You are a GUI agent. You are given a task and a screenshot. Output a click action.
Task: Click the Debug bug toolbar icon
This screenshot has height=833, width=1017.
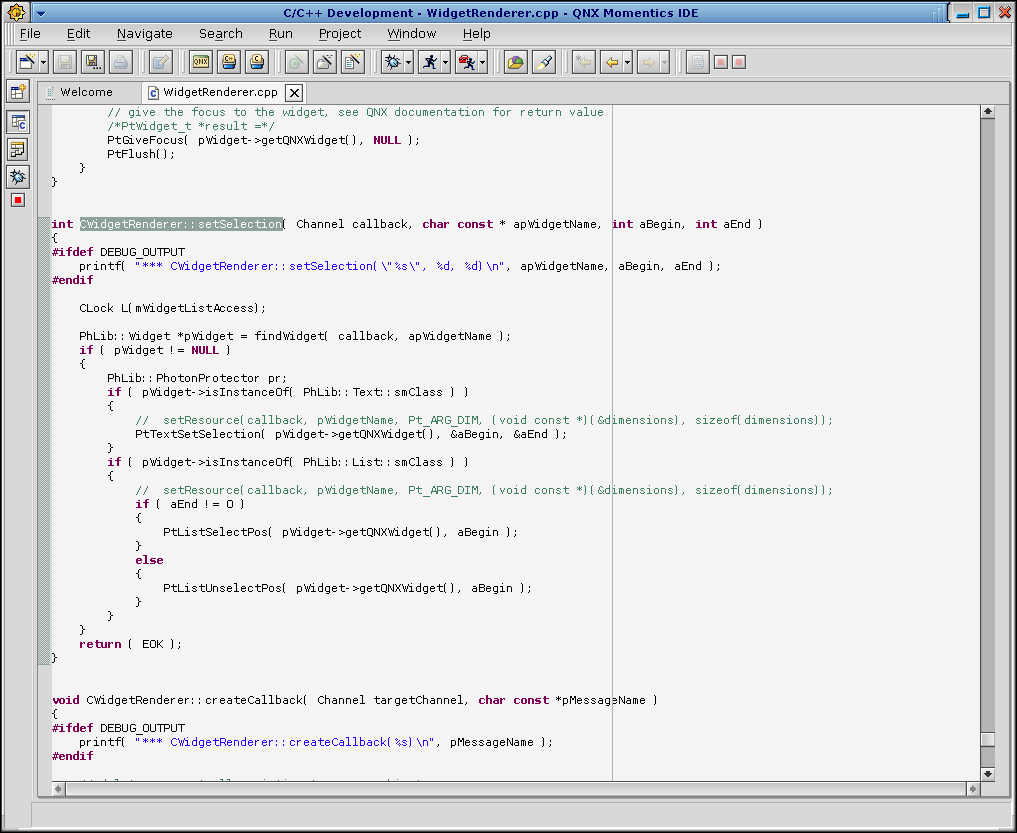click(391, 63)
